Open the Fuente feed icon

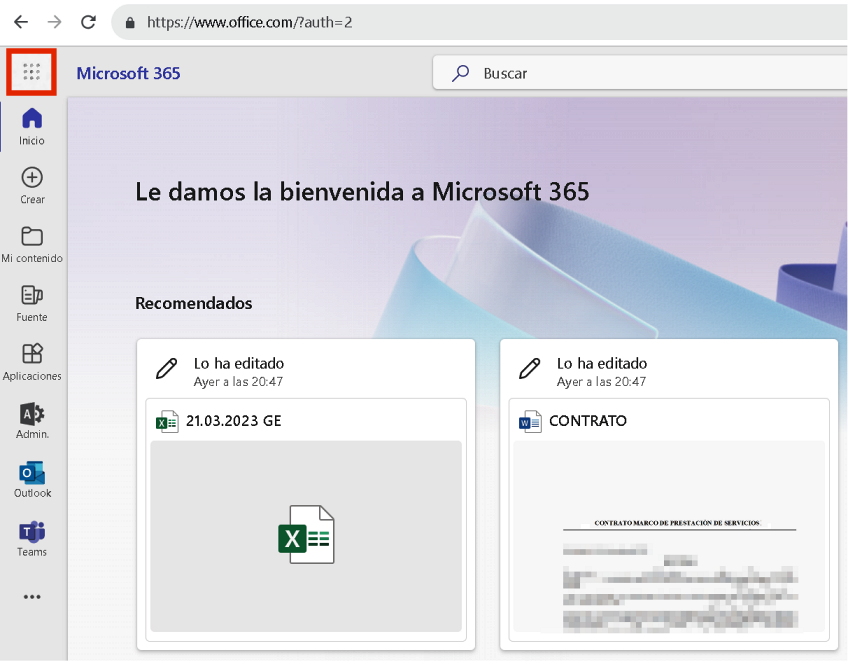(x=32, y=295)
